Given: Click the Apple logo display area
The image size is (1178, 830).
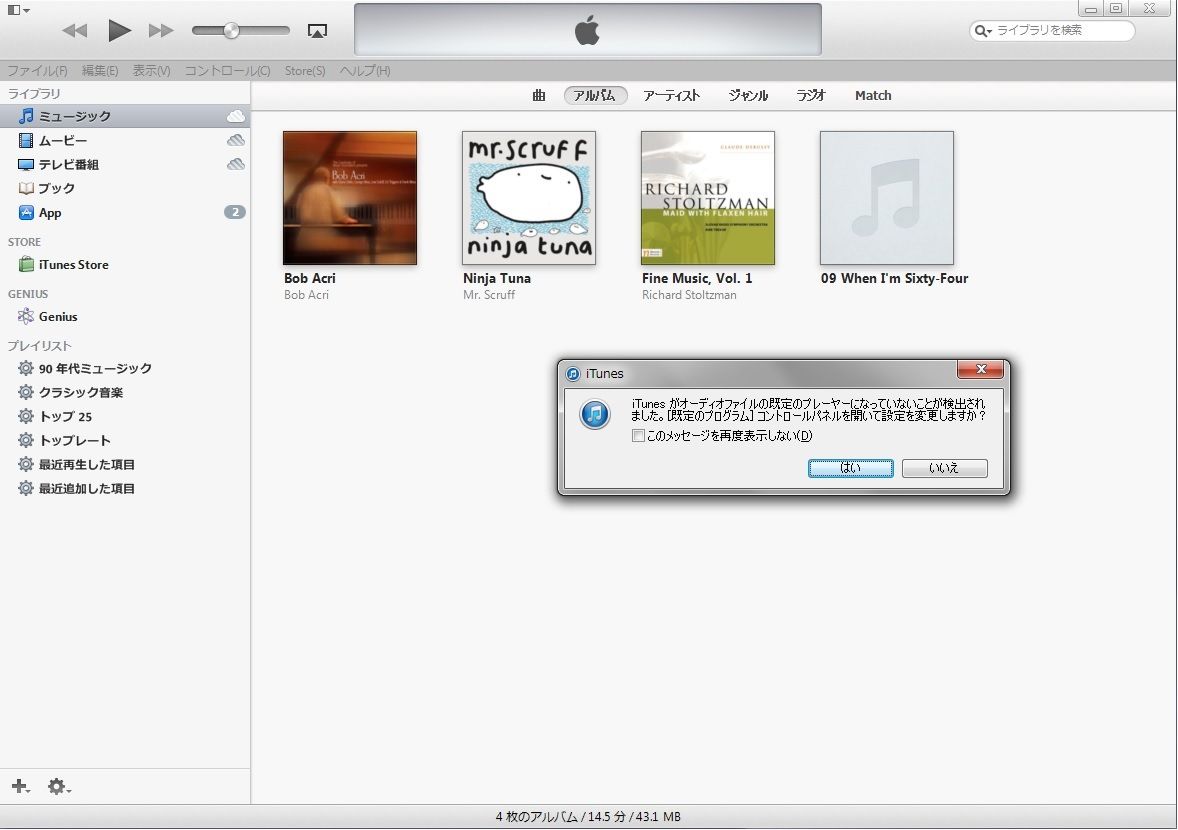Looking at the screenshot, I should coord(587,30).
